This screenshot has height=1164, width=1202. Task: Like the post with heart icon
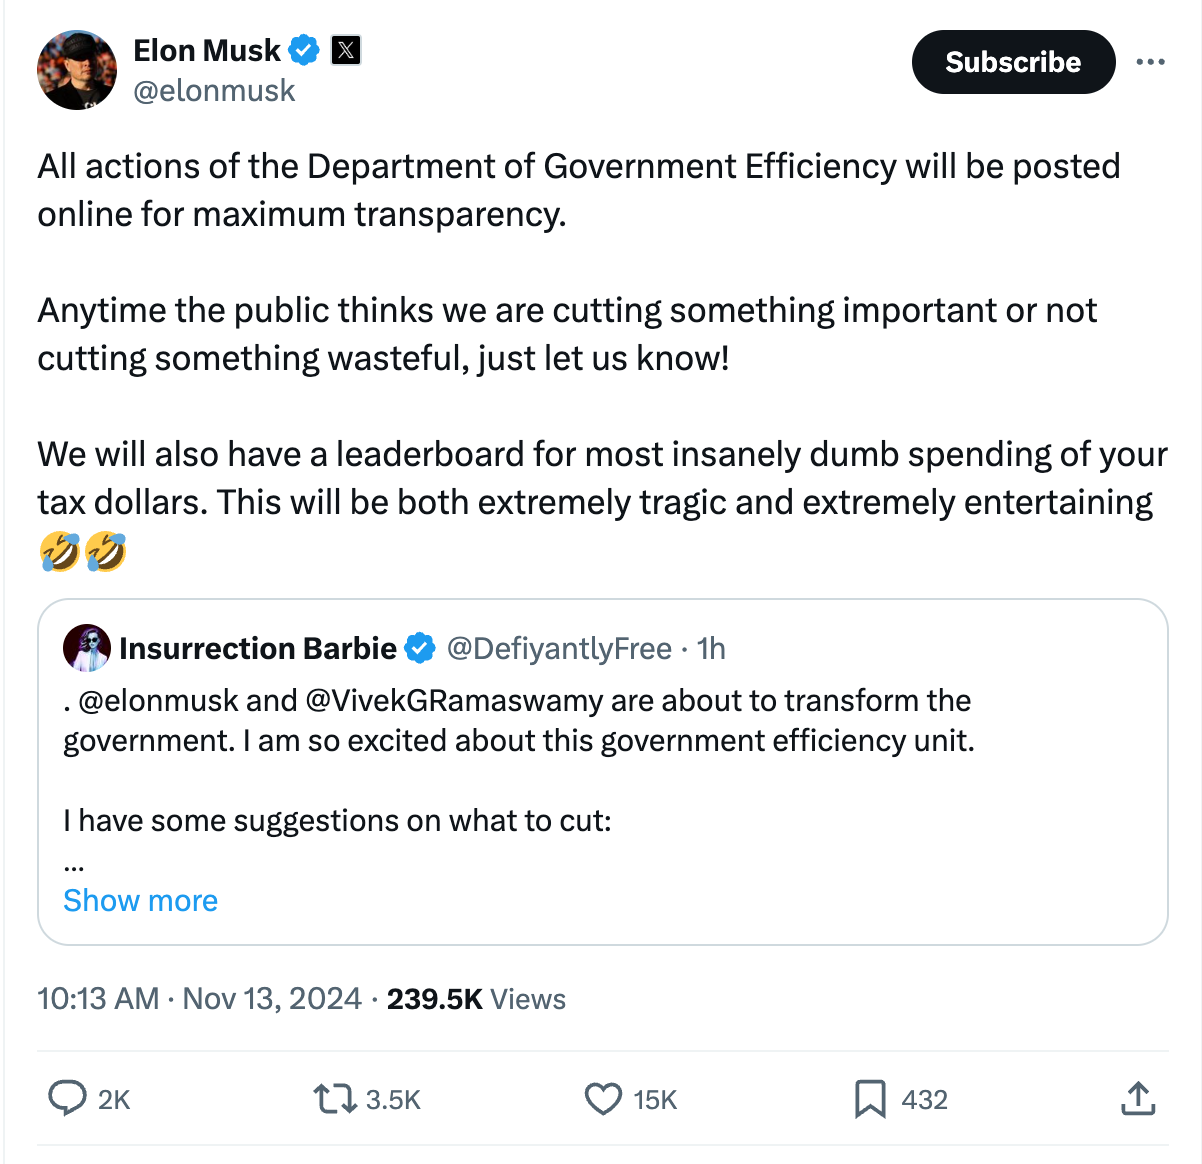pos(603,1099)
